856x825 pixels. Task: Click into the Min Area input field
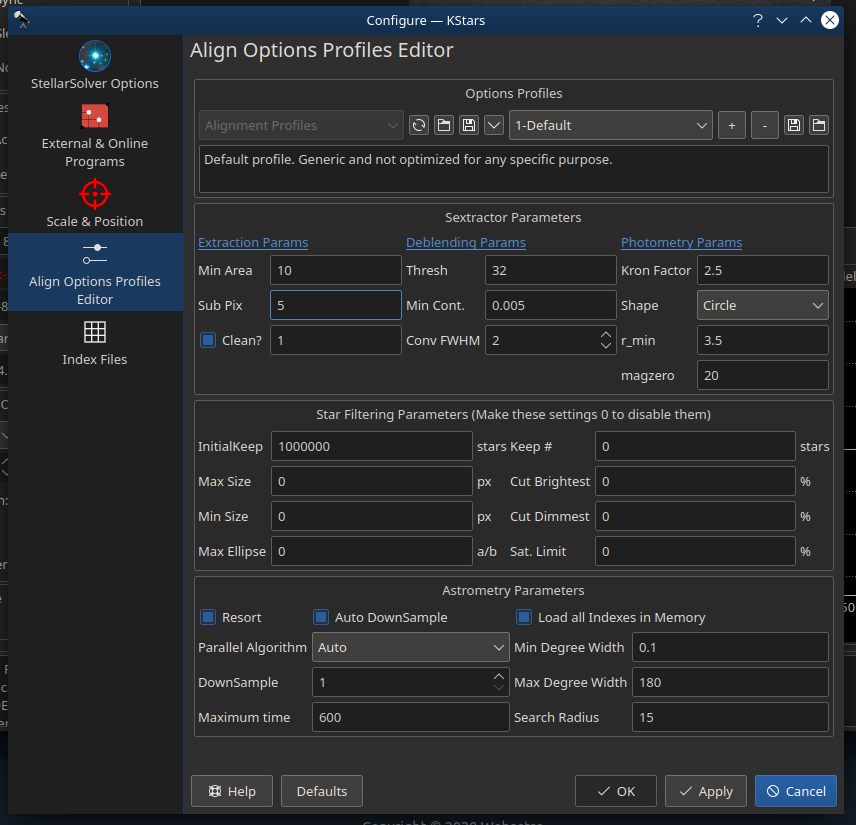[x=335, y=270]
